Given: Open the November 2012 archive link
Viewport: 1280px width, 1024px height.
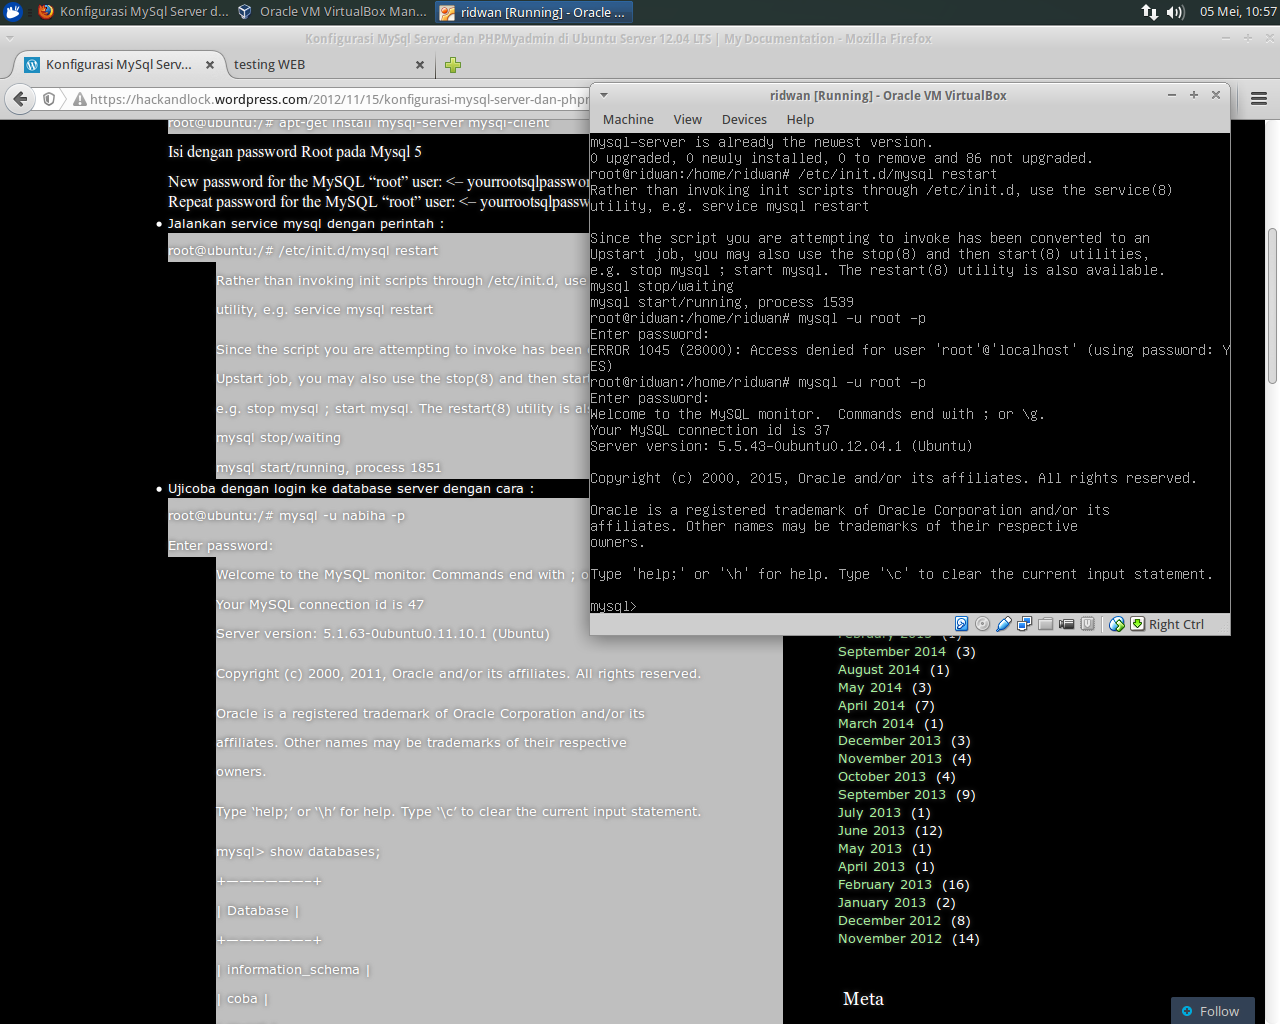Looking at the screenshot, I should coord(890,938).
